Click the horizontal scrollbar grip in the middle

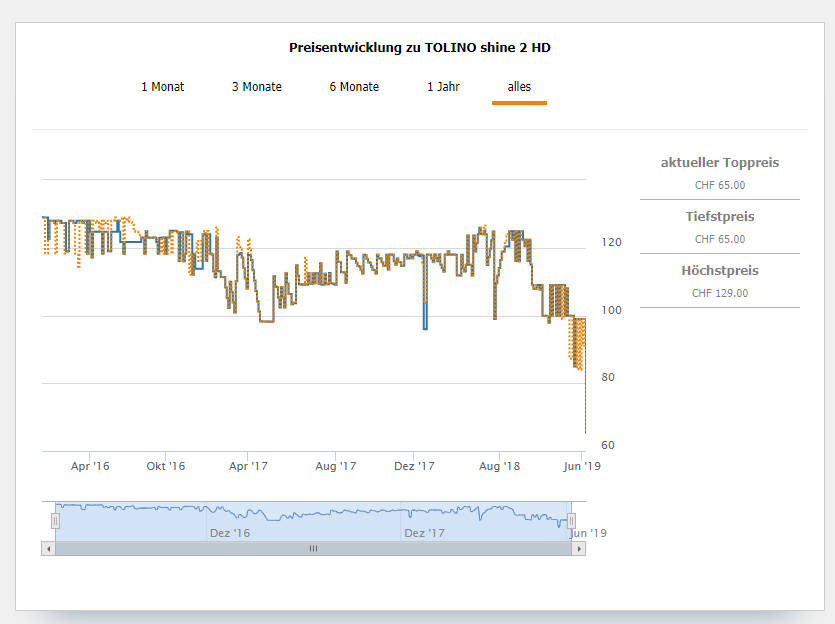pyautogui.click(x=313, y=548)
